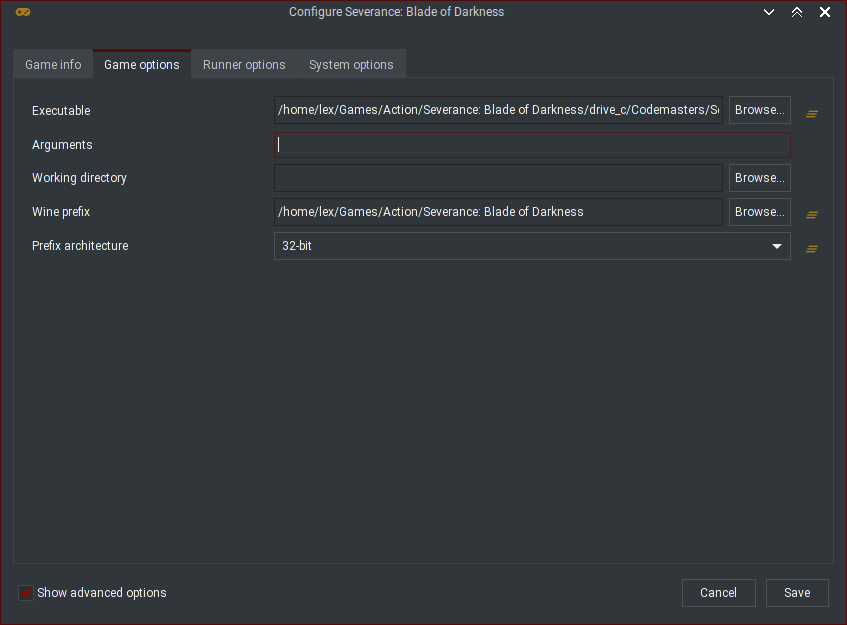Maximize the window with the double chevron icon

point(797,12)
